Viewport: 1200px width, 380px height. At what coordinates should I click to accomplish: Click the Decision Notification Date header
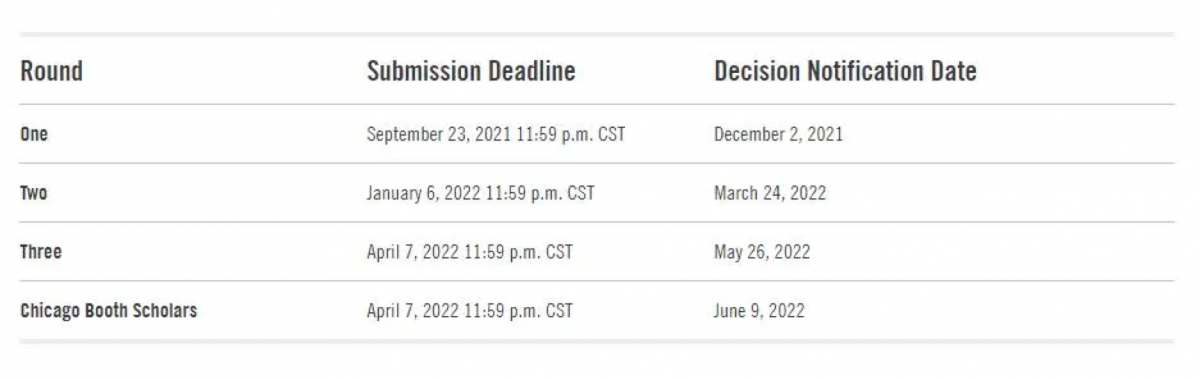[845, 71]
